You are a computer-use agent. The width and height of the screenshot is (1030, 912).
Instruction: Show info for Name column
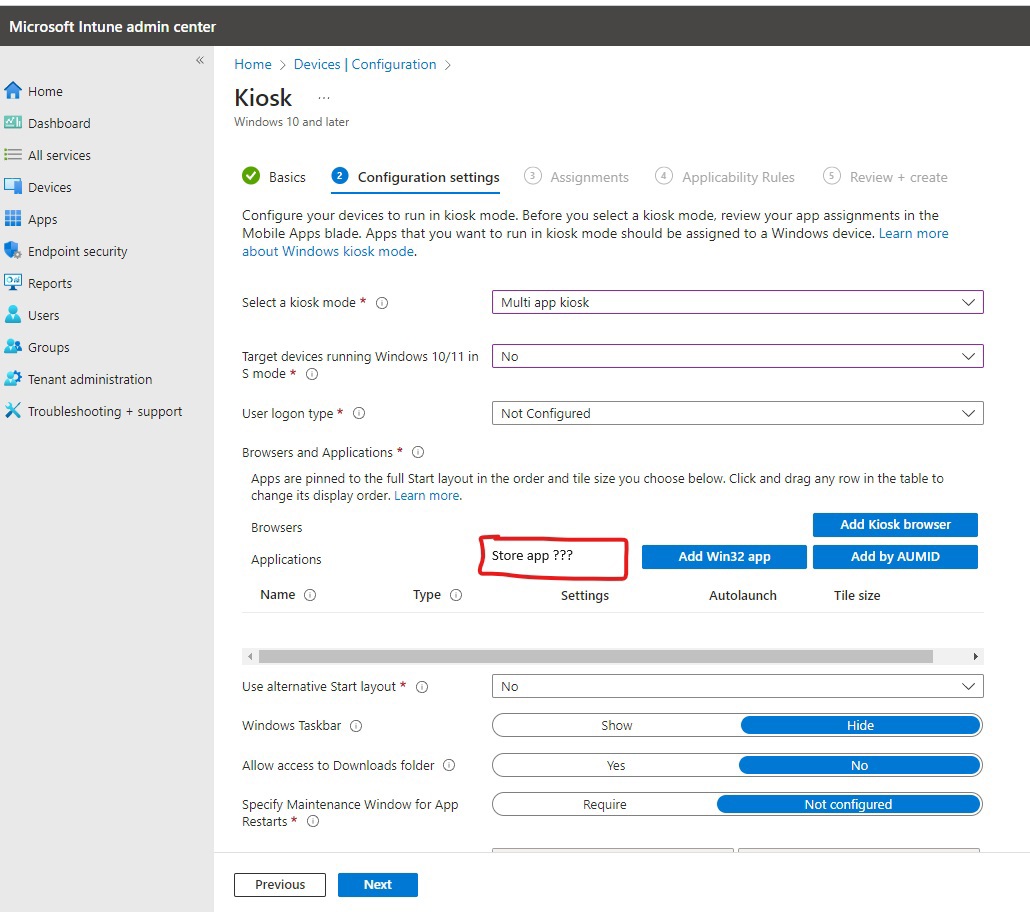[x=310, y=595]
